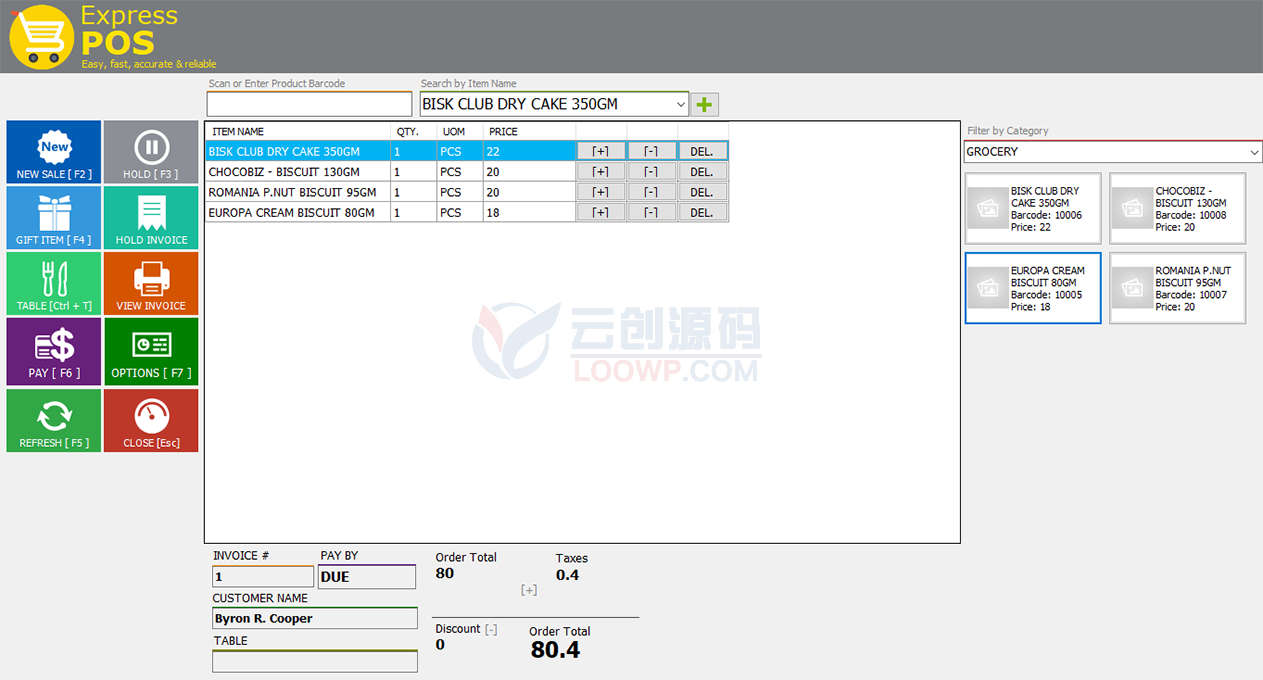Click the price cell 18
Viewport: 1263px width, 680px height.
pyautogui.click(x=529, y=212)
